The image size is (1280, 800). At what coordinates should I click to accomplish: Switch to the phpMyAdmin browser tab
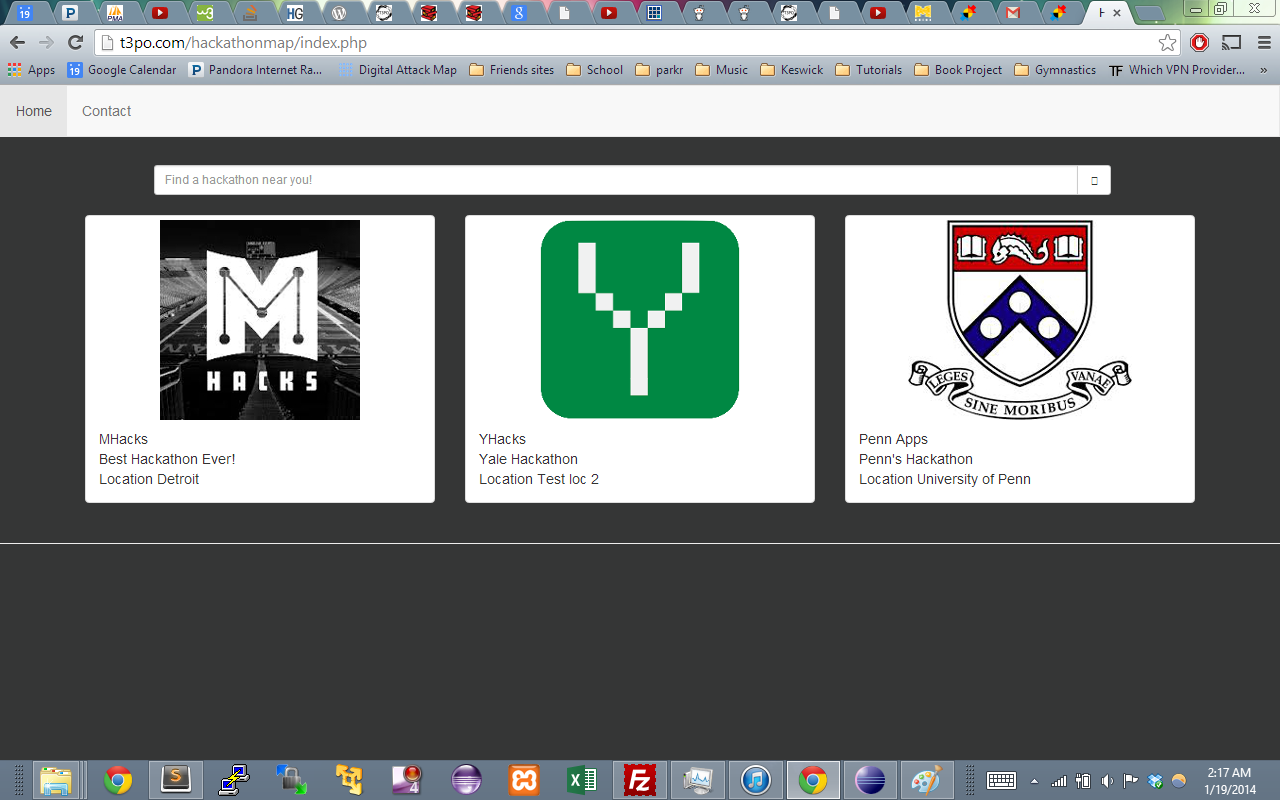tap(115, 13)
